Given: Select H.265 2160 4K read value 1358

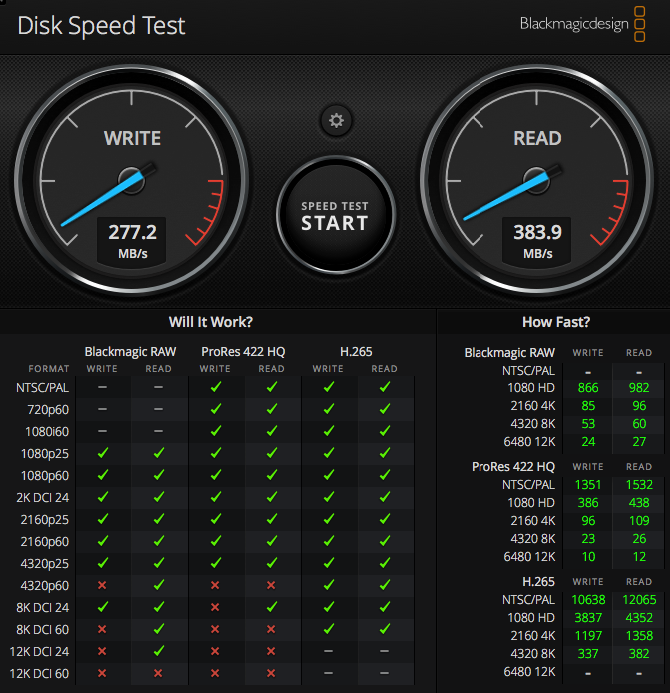Looking at the screenshot, I should (x=639, y=636).
